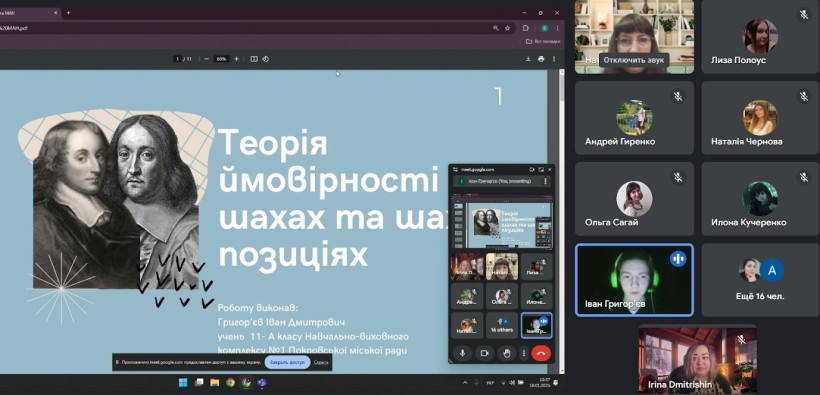Click the PDF zoom percentage field
820x395 pixels.
coord(222,59)
